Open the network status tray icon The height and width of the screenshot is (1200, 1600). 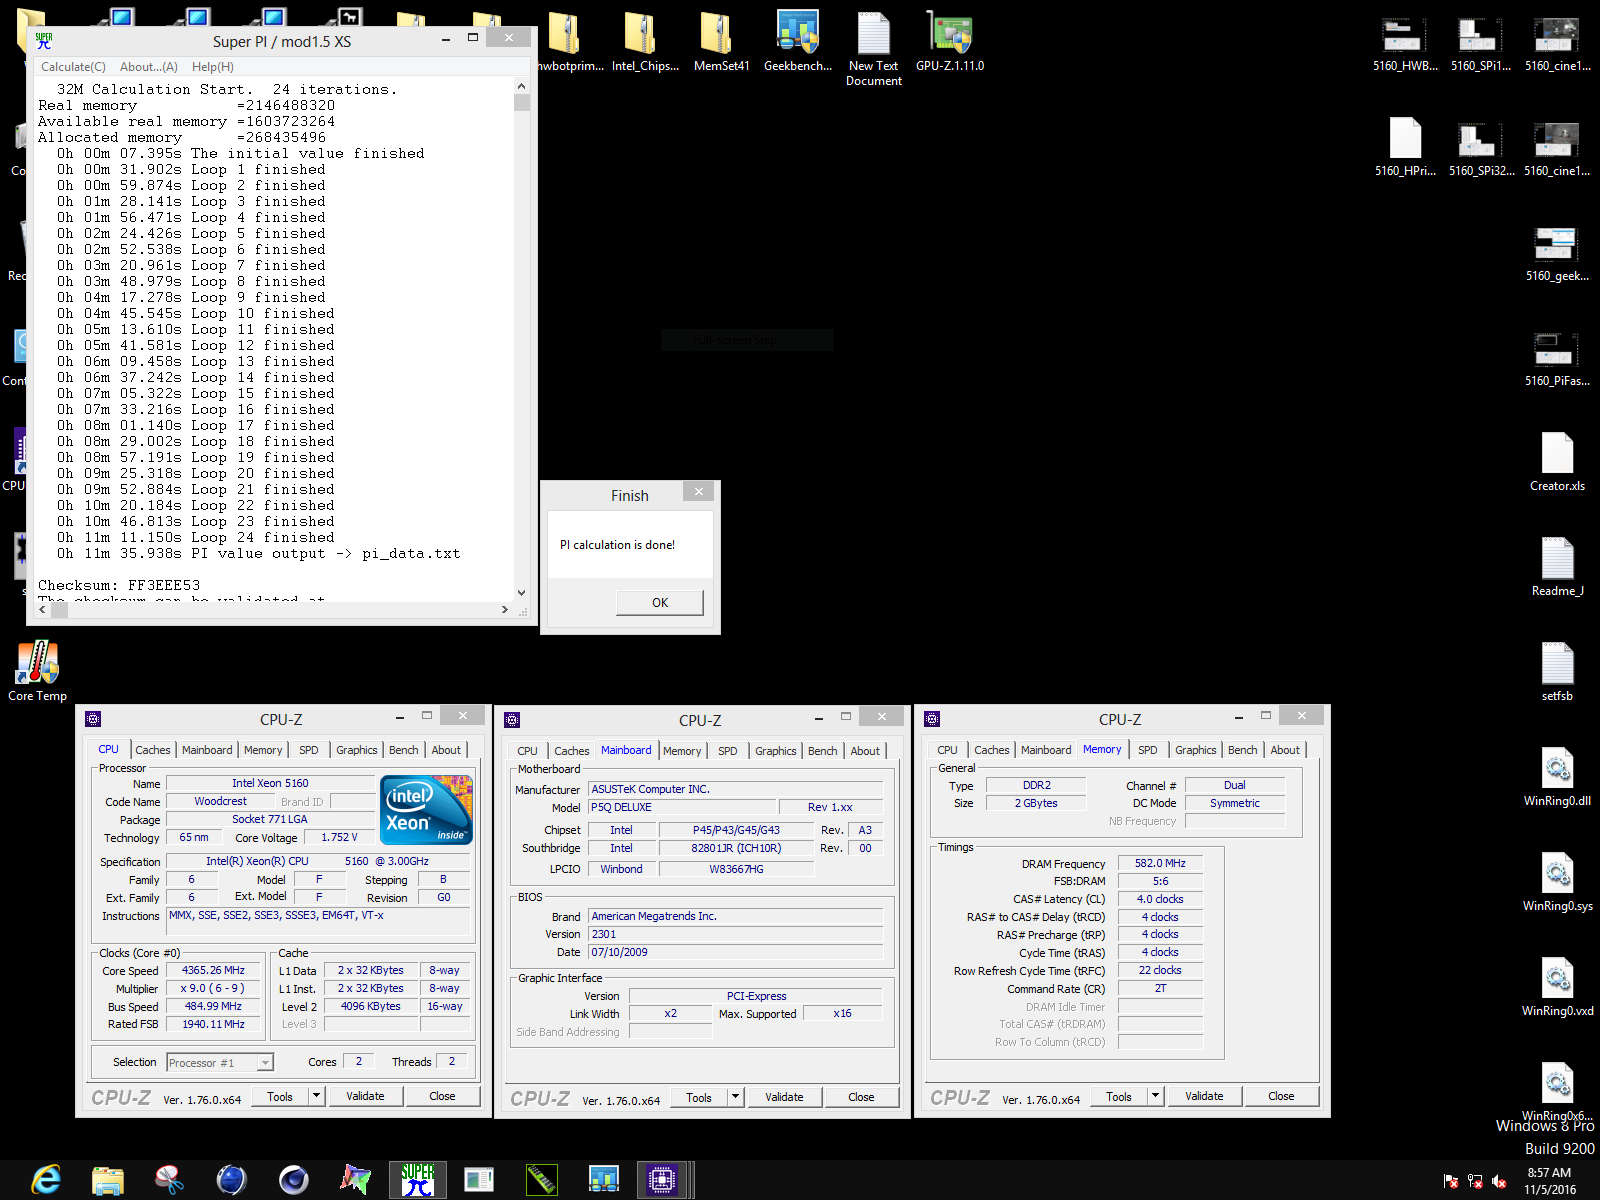(1475, 1181)
